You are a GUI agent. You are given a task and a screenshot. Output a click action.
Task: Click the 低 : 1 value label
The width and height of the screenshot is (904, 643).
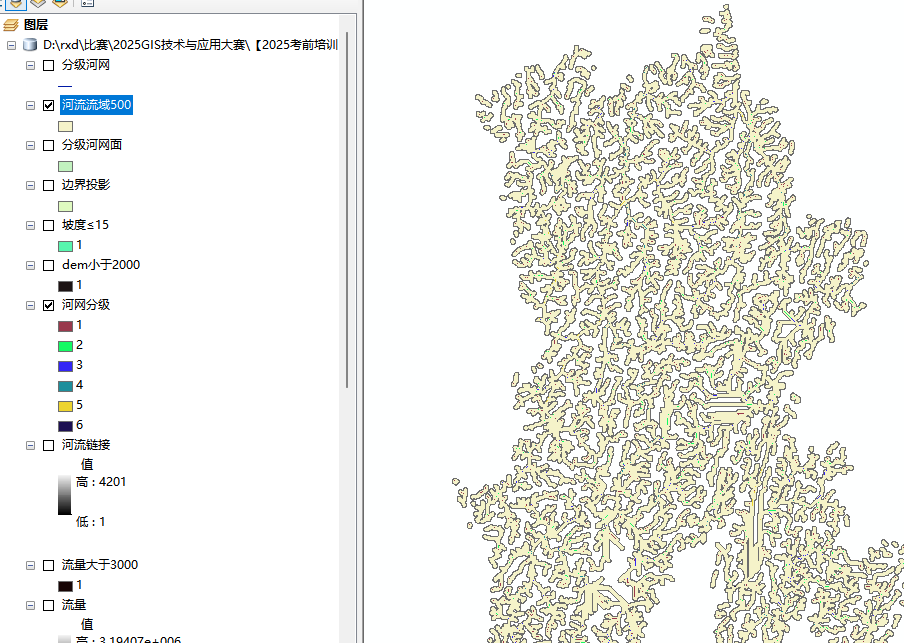tap(91, 522)
